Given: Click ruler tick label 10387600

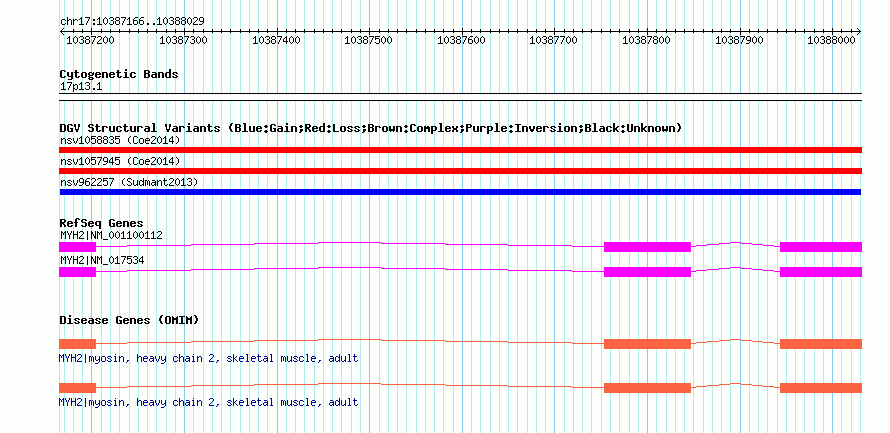Looking at the screenshot, I should click(x=461, y=40).
